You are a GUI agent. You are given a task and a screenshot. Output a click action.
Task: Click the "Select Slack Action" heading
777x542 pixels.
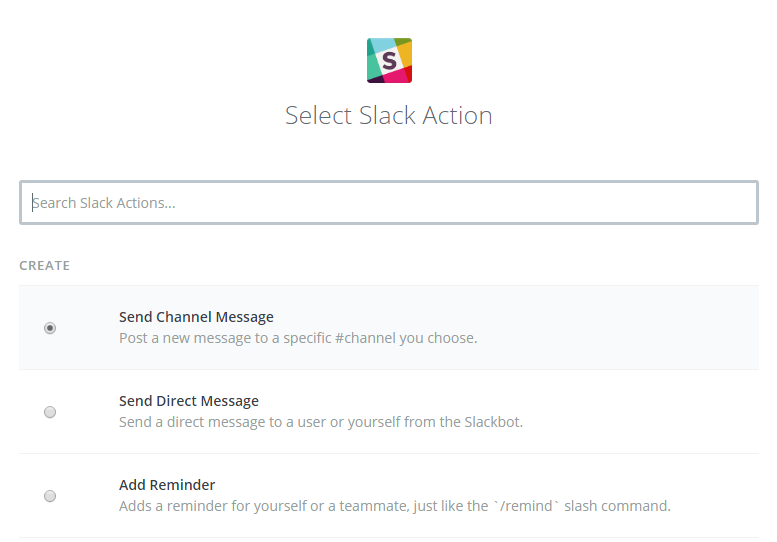tap(389, 115)
